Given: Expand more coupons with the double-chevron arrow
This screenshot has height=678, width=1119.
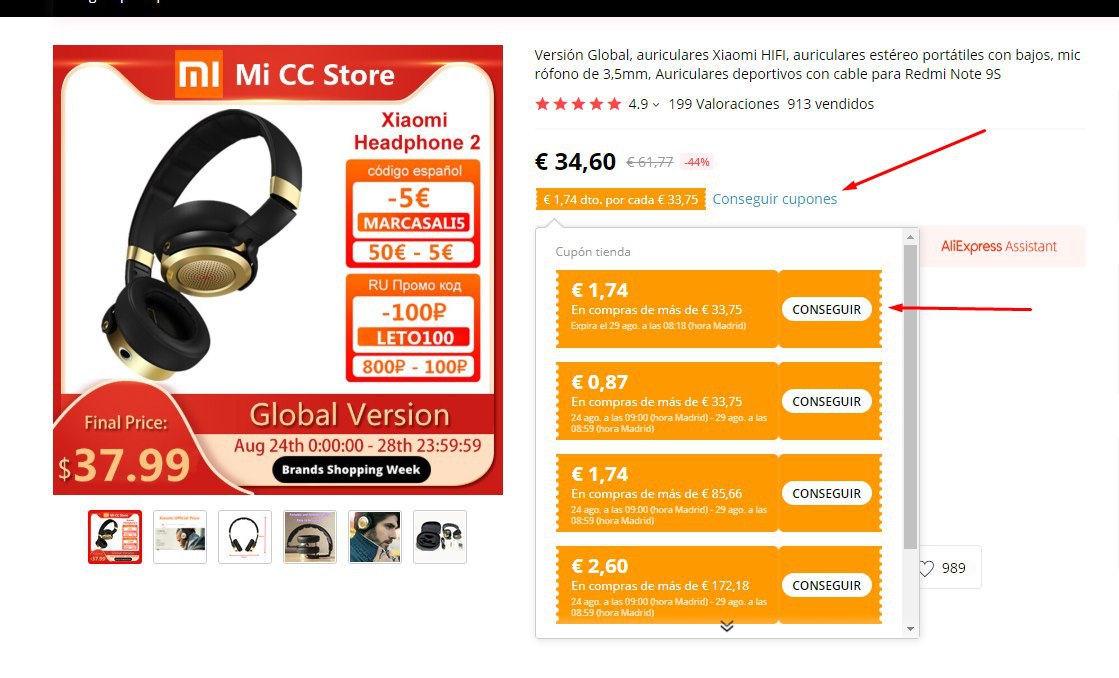Looking at the screenshot, I should click(726, 626).
